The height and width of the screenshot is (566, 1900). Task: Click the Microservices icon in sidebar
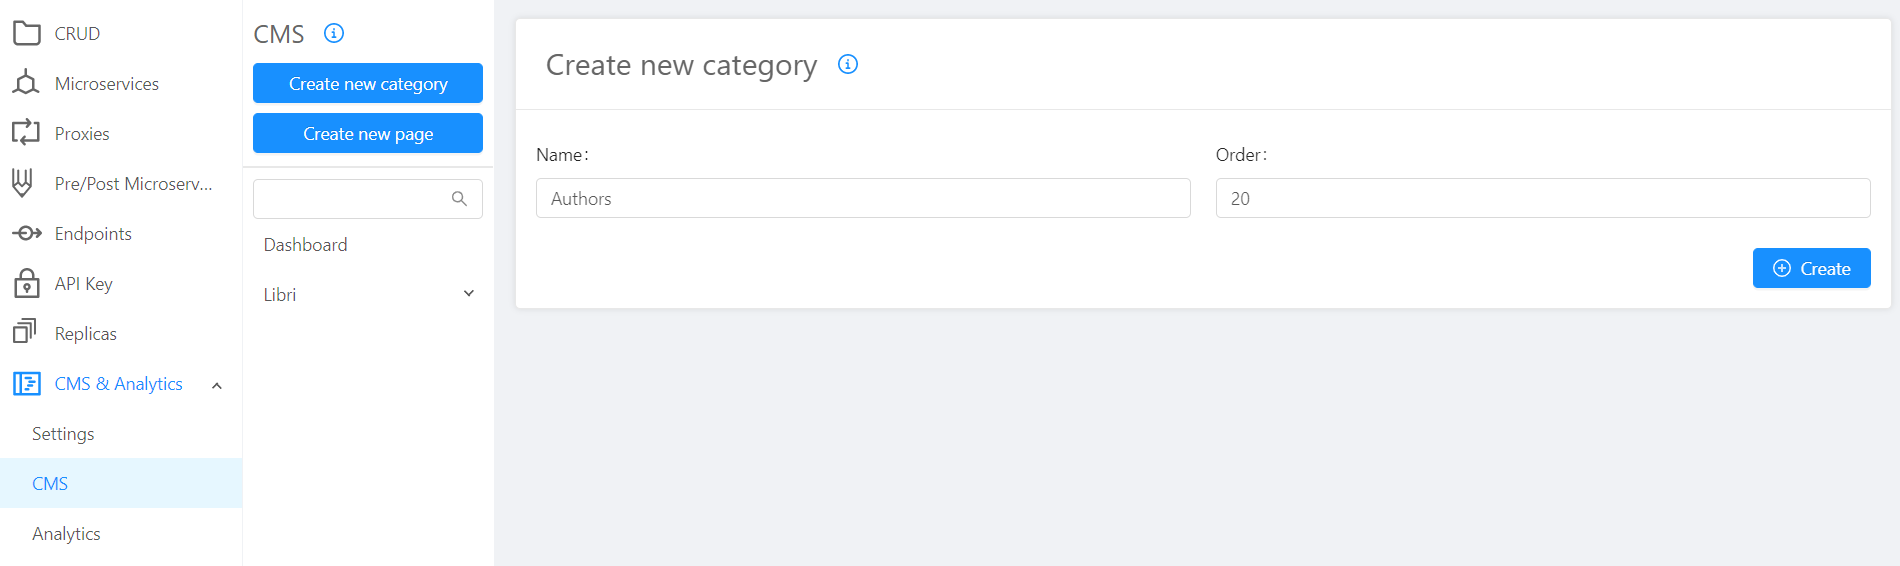coord(27,83)
